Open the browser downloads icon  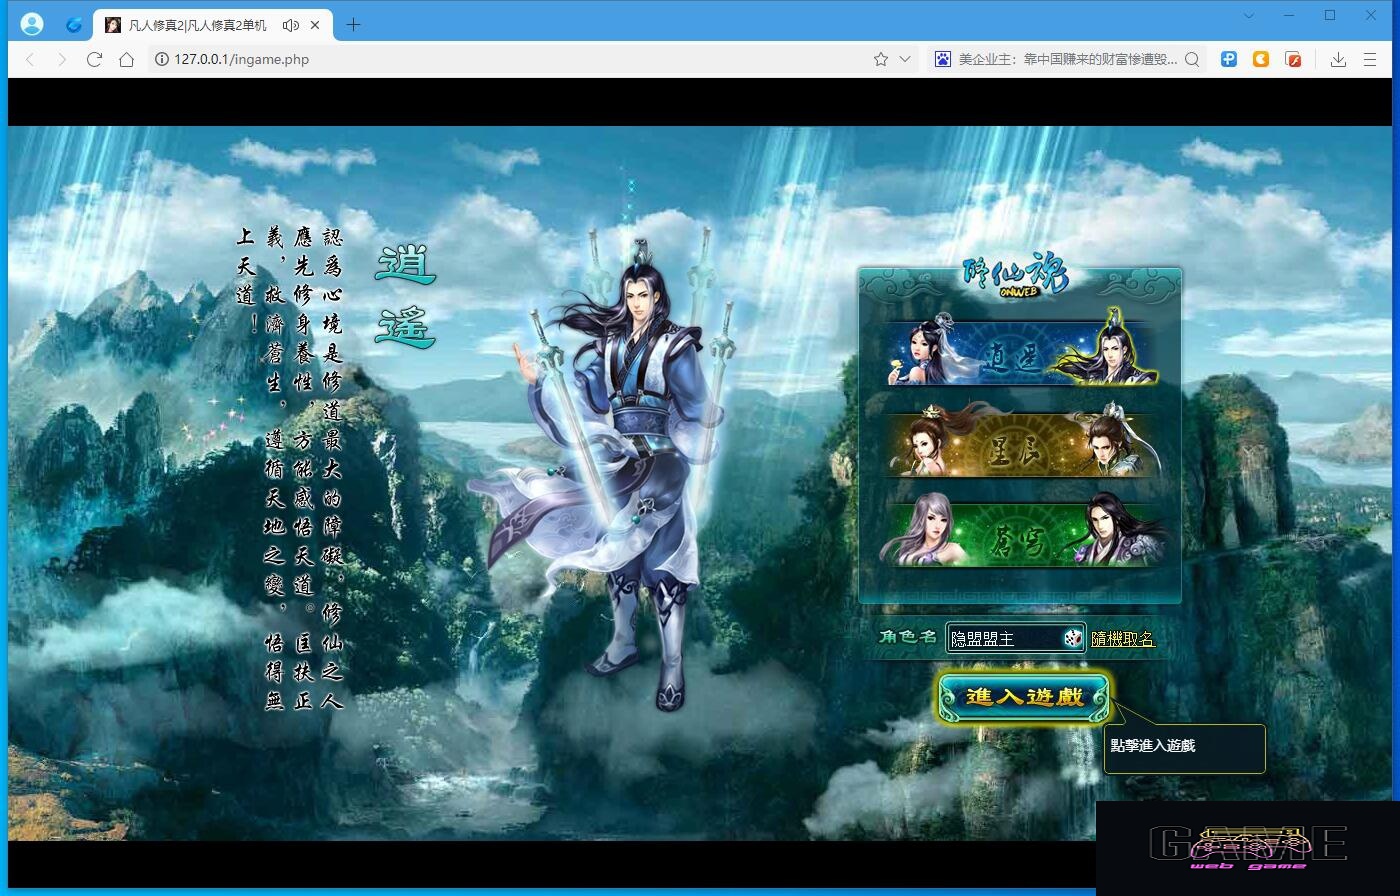click(1338, 59)
